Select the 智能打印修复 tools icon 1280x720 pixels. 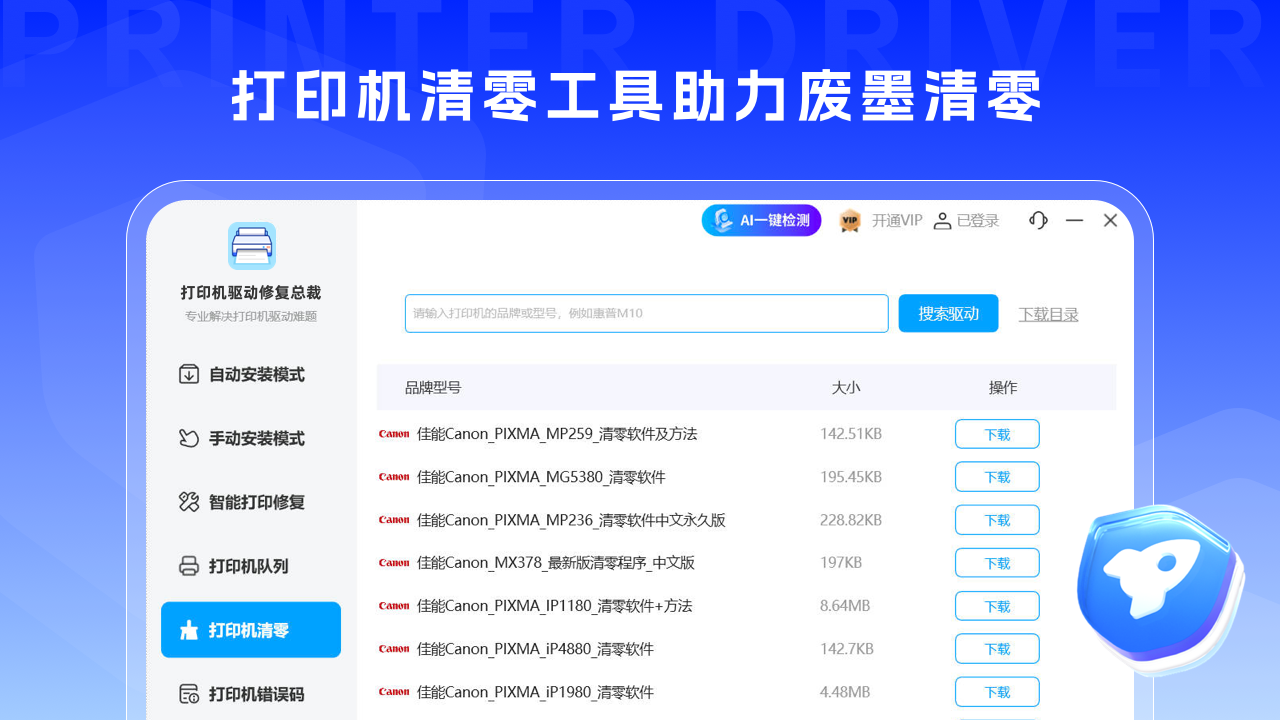189,502
